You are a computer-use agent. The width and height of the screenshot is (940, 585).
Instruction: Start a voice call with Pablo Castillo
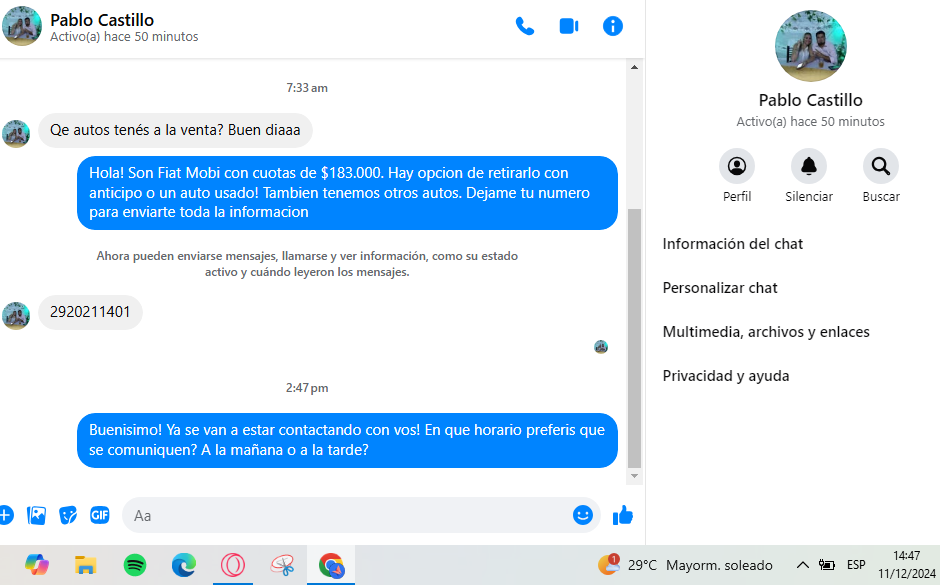click(x=525, y=26)
